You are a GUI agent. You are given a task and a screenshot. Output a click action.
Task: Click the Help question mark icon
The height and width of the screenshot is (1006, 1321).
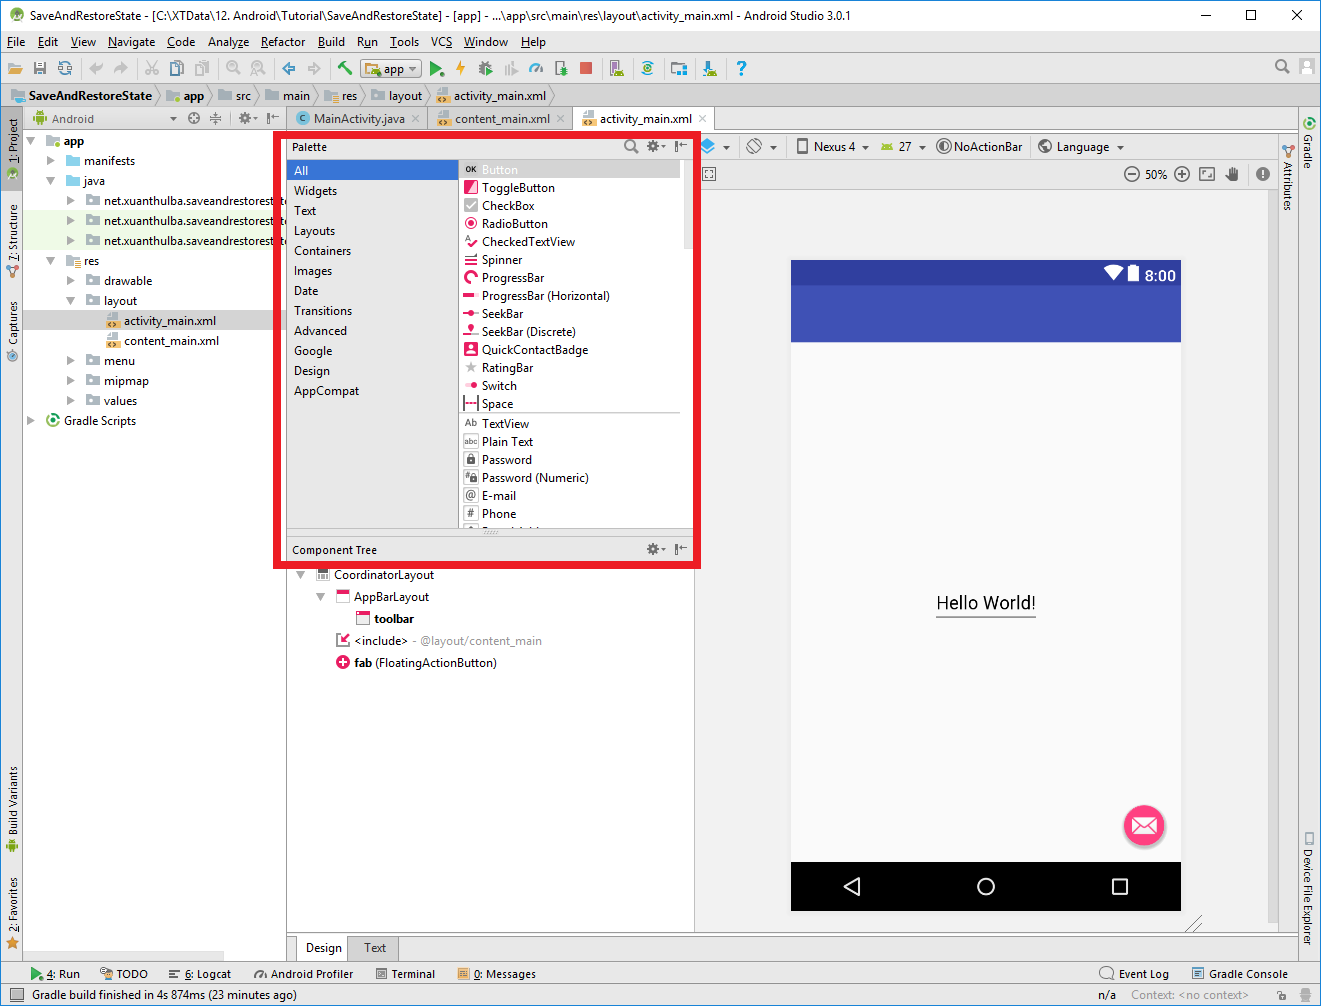[x=741, y=68]
